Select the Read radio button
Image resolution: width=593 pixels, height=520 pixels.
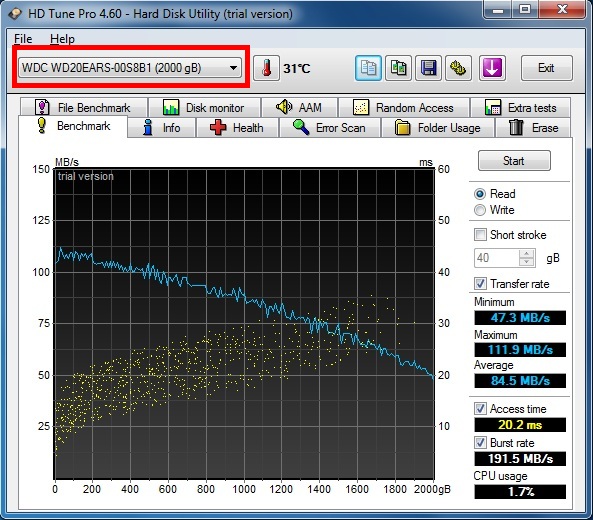tap(480, 194)
